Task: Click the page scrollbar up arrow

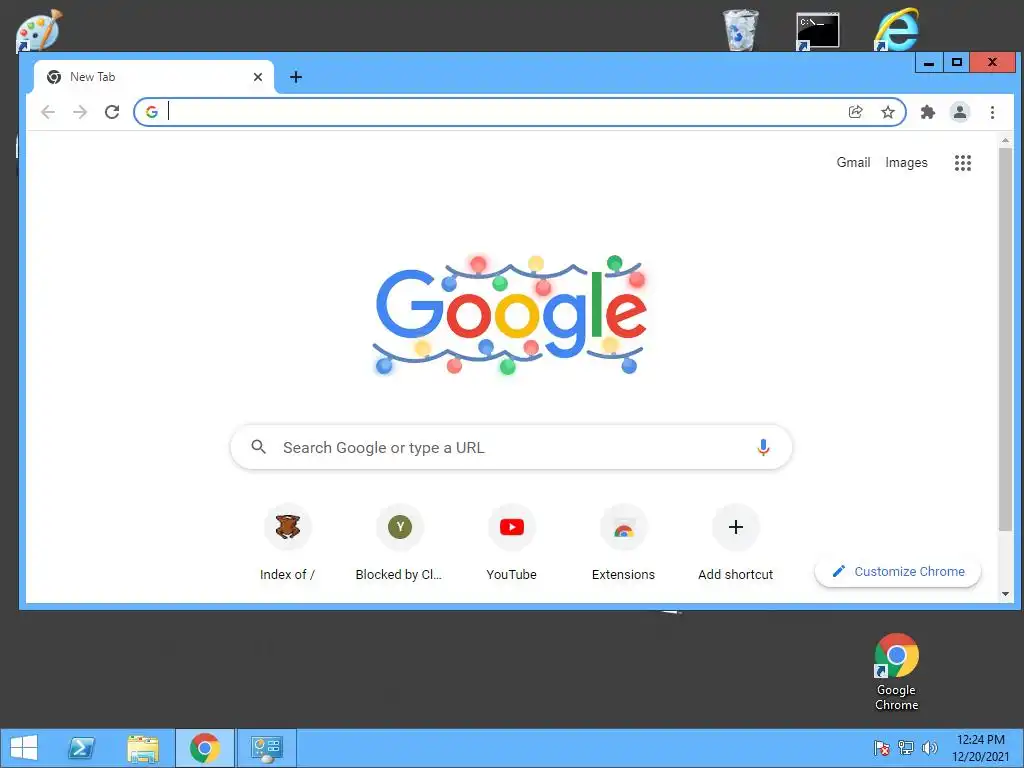Action: 1005,140
